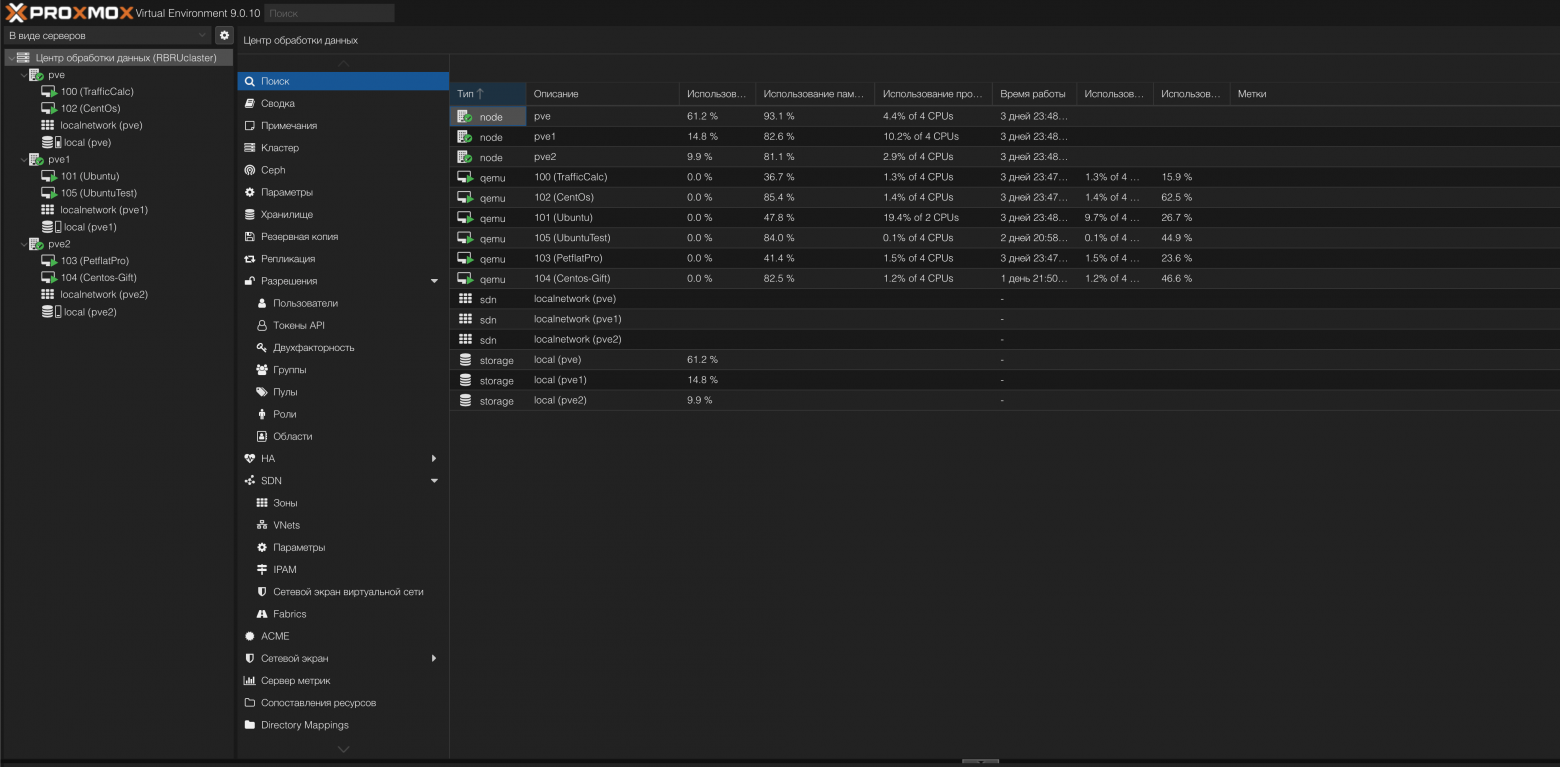Sort by Использование памяти column header
The width and height of the screenshot is (1560, 767).
coord(814,94)
